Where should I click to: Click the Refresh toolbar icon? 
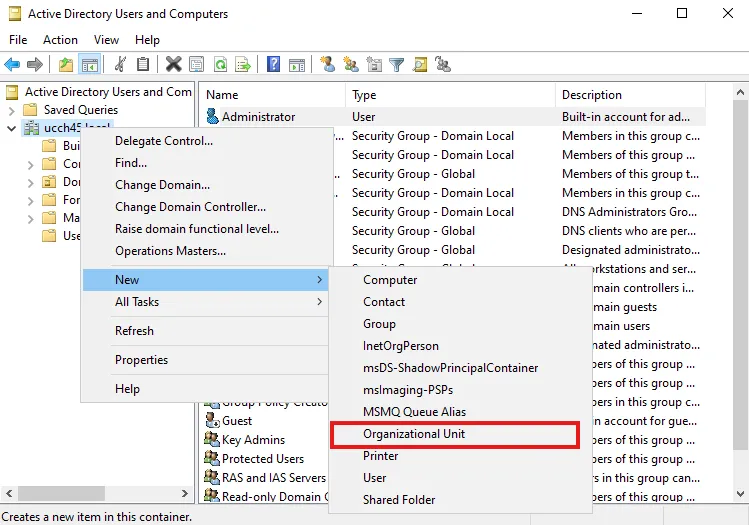tap(221, 64)
